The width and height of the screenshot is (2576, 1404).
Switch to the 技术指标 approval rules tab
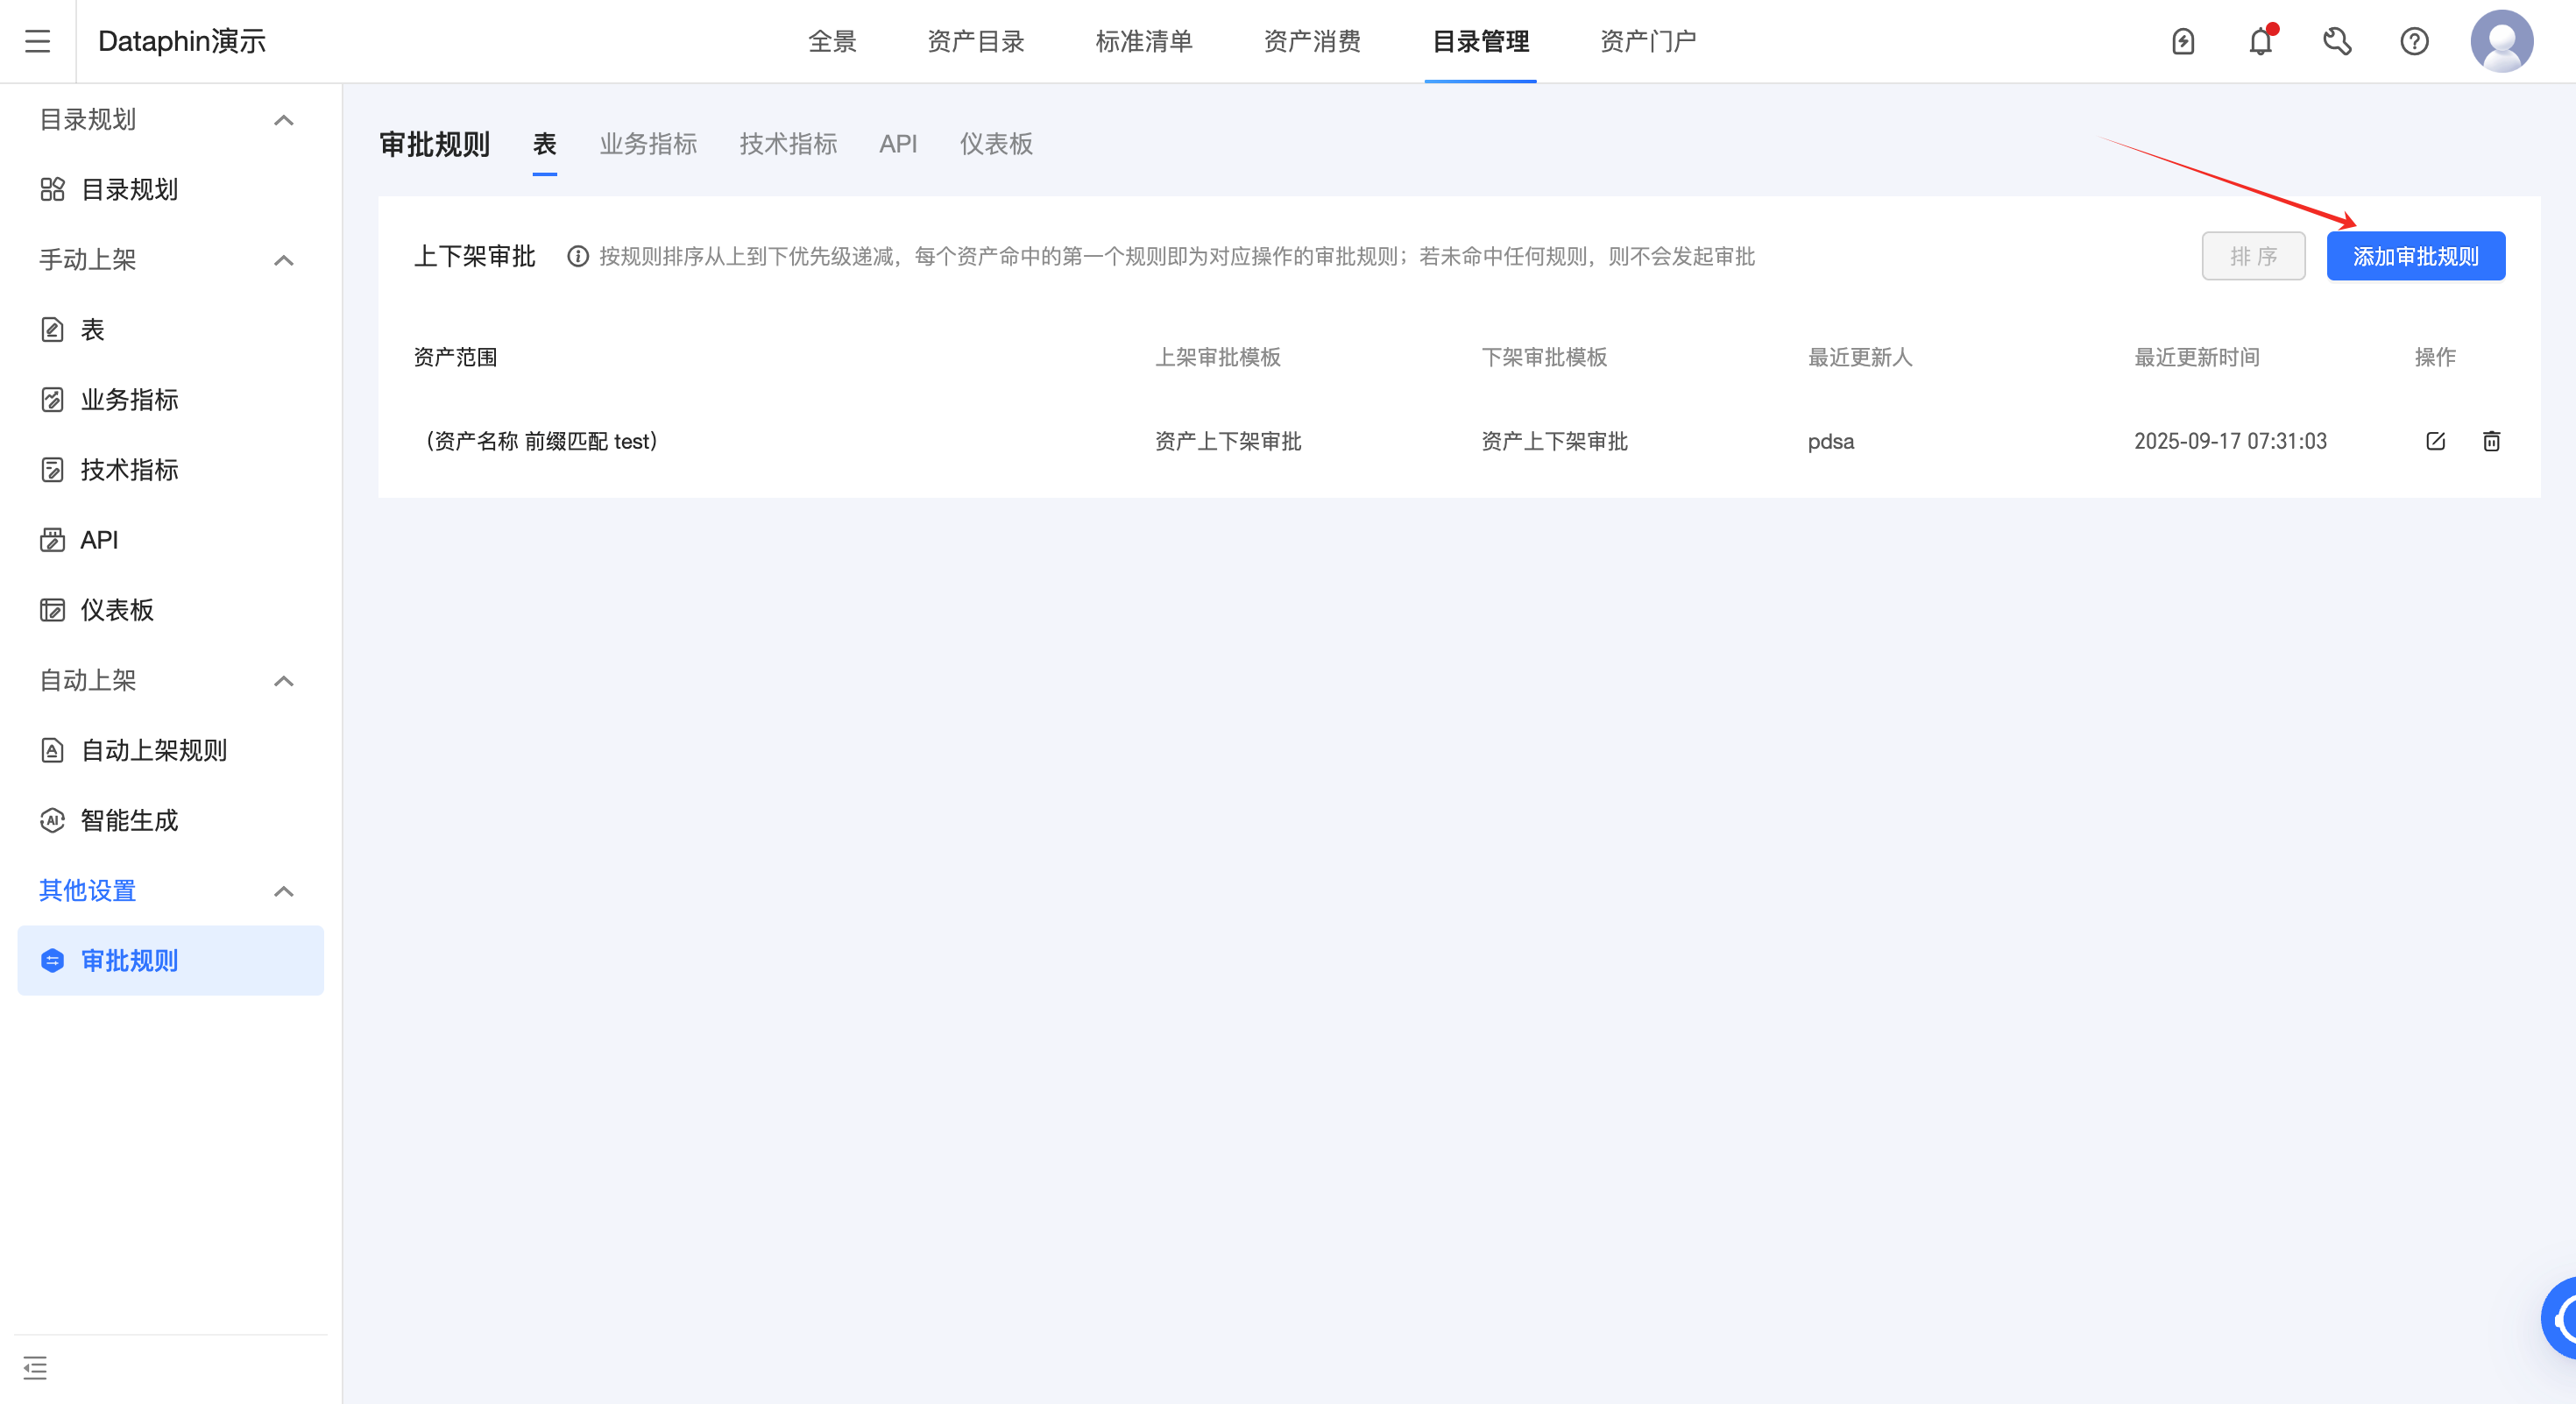pos(788,144)
